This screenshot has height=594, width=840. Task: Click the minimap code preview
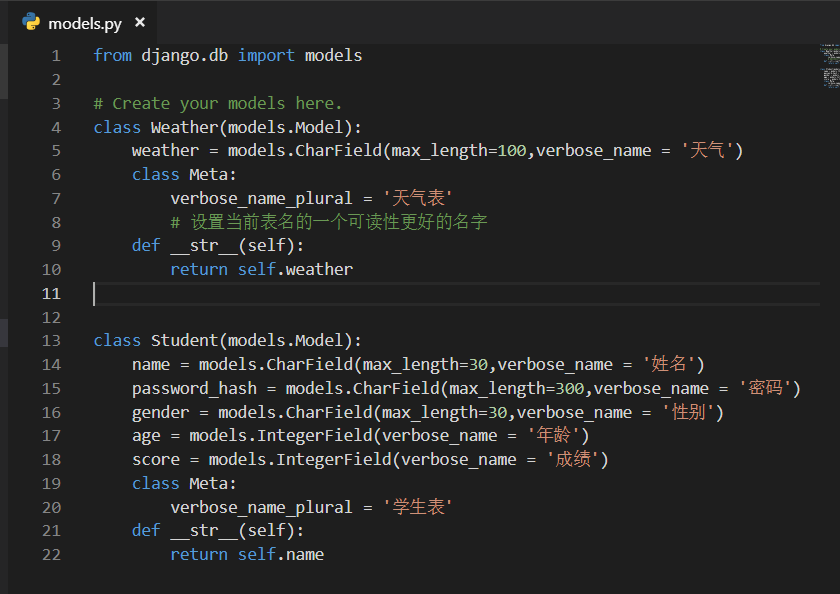tap(831, 68)
